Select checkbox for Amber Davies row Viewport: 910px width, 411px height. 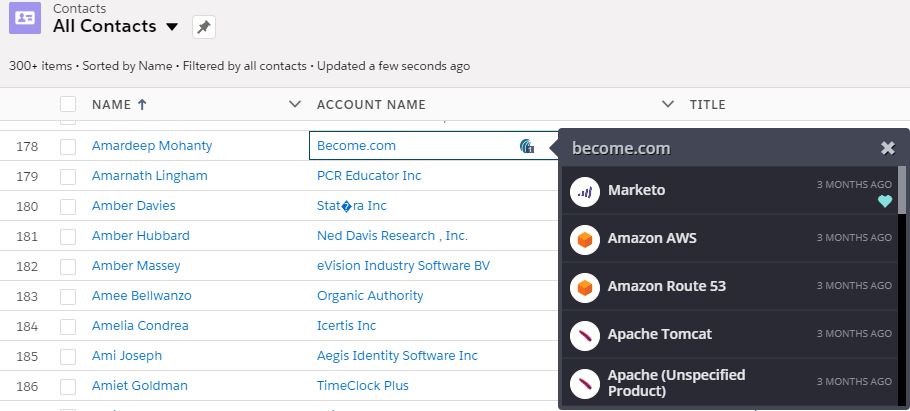[68, 206]
